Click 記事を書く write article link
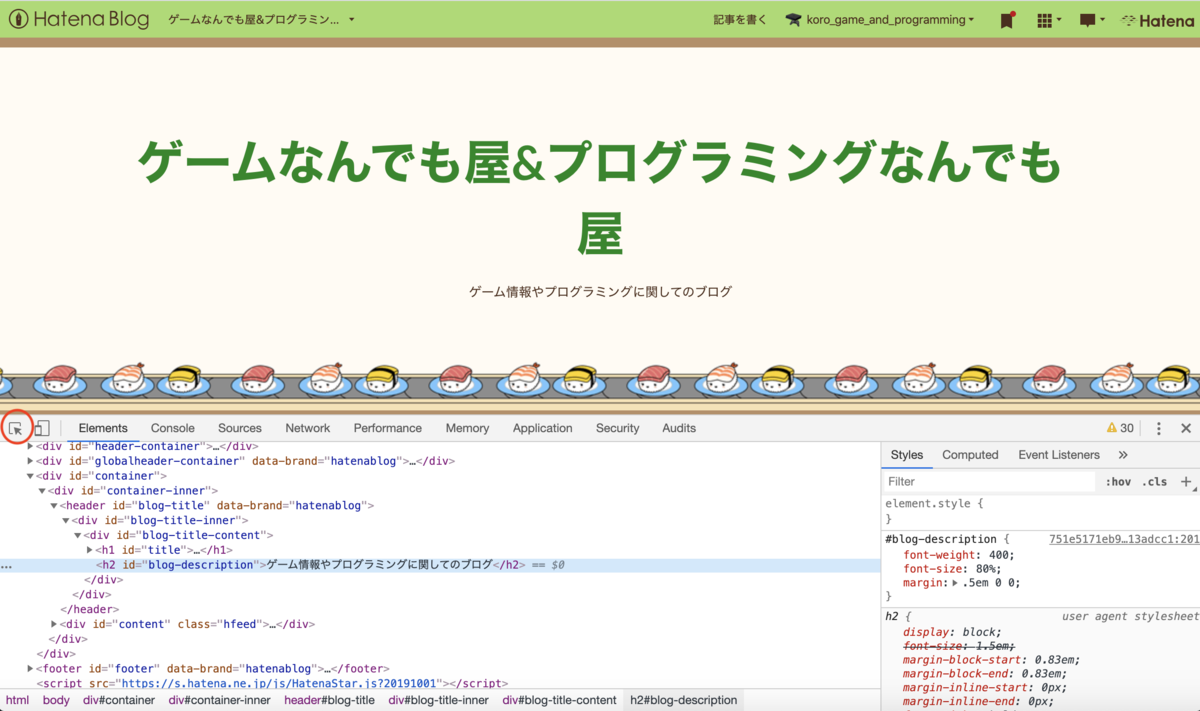Image resolution: width=1200 pixels, height=711 pixels. 741,20
